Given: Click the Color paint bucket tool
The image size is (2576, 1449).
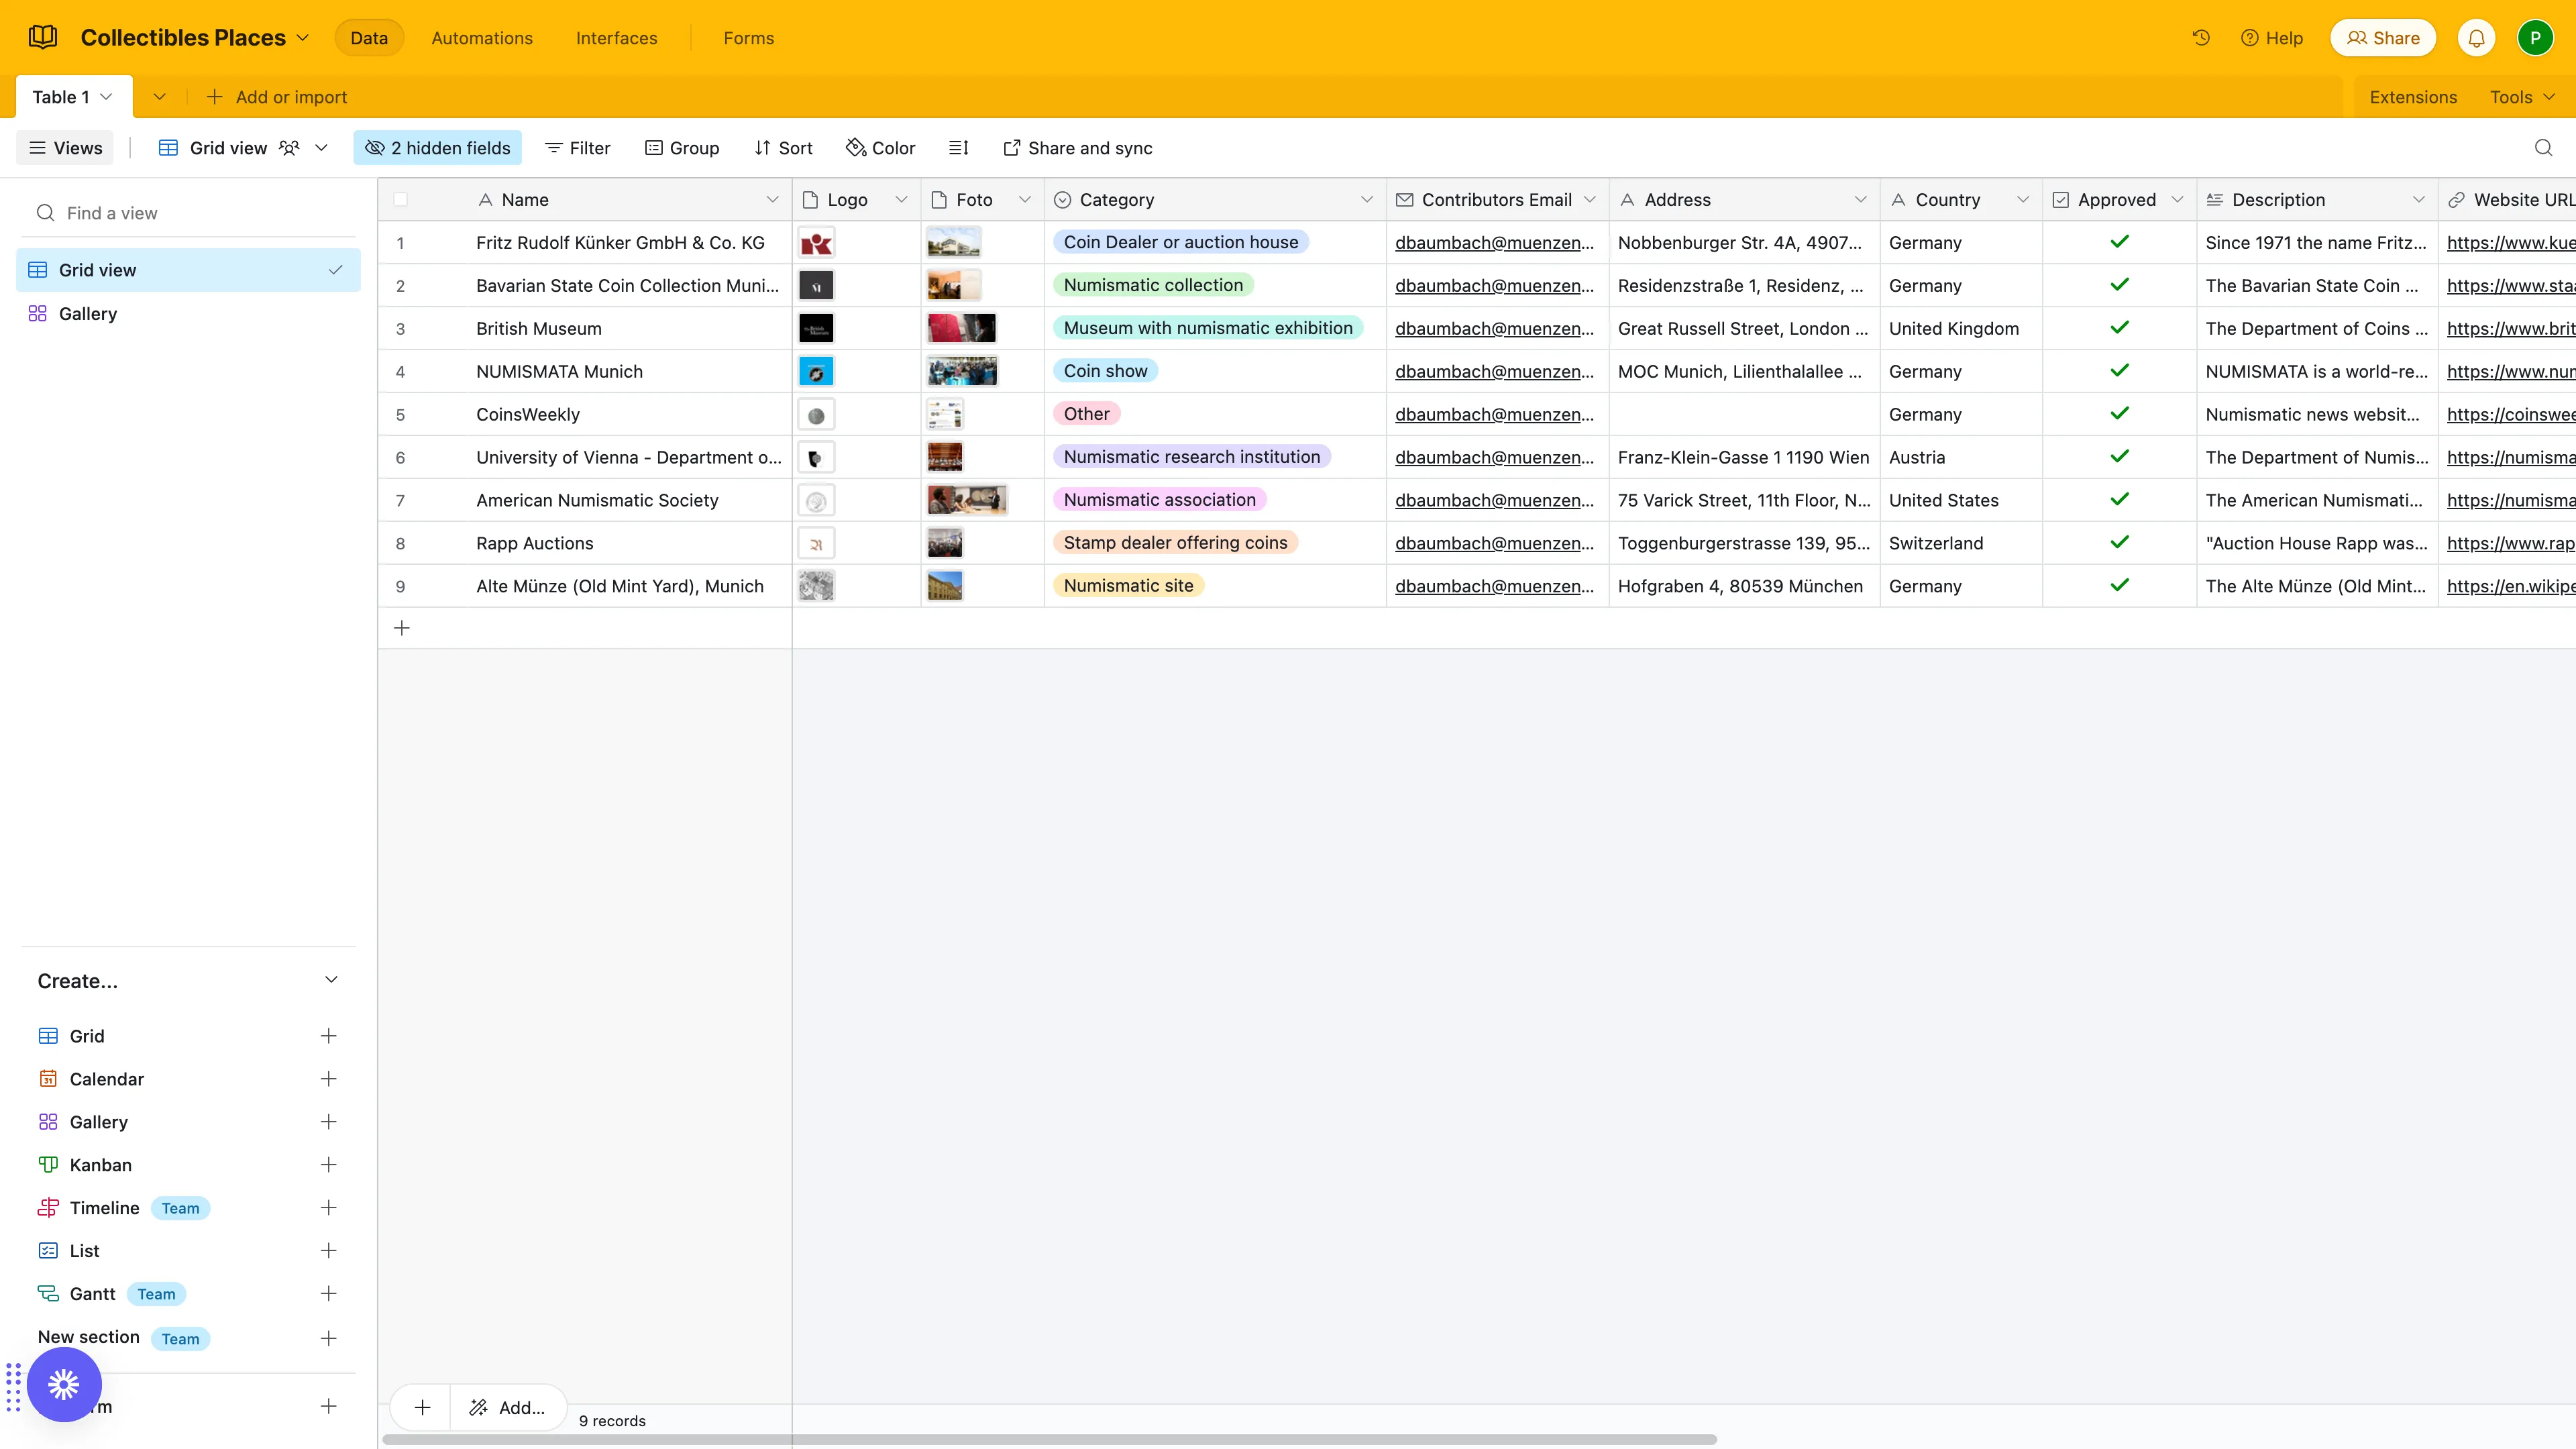Looking at the screenshot, I should (x=880, y=148).
